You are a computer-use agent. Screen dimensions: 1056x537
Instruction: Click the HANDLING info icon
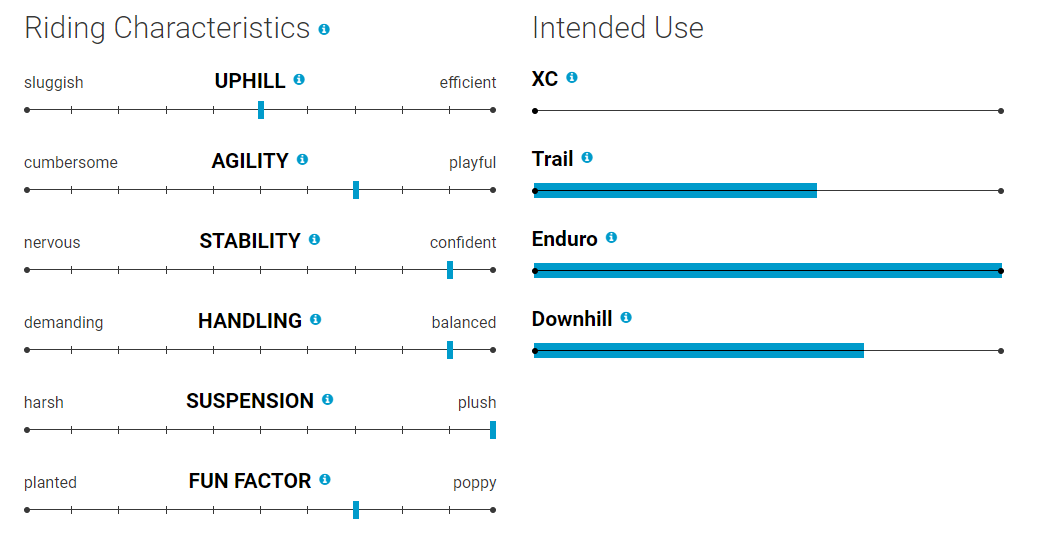tap(316, 320)
